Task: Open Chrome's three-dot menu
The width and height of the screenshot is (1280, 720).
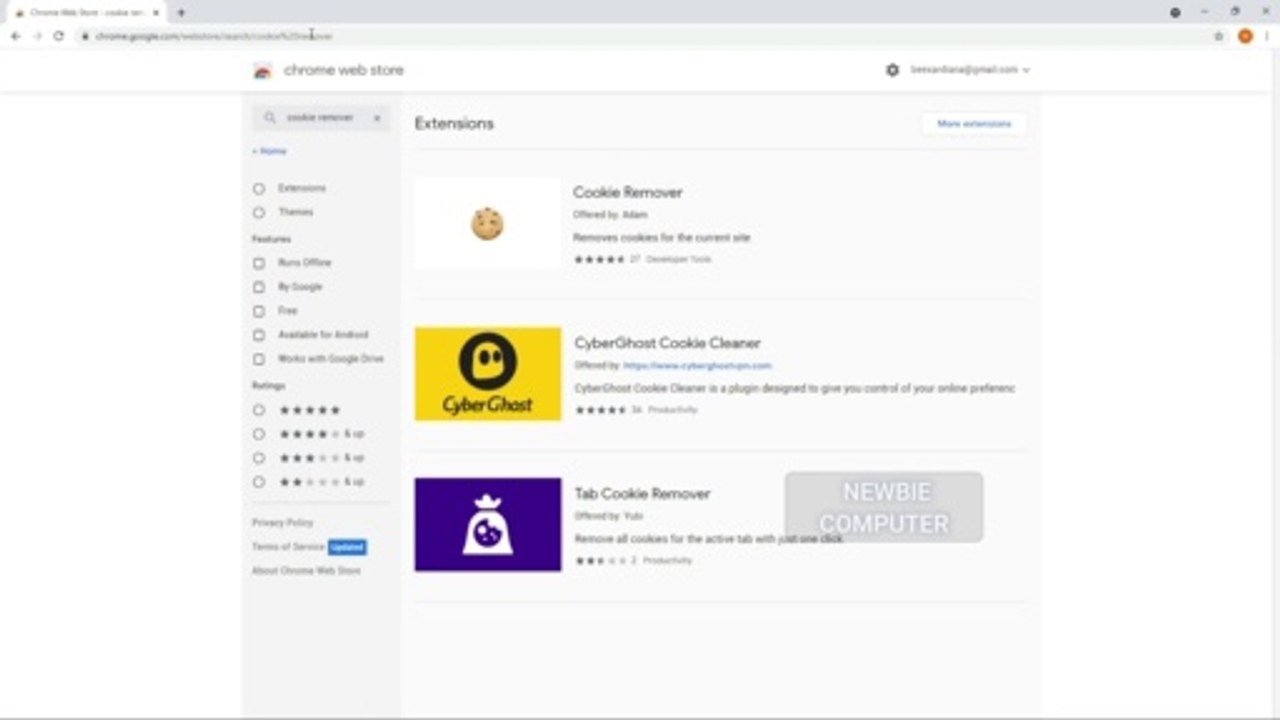Action: (1267, 36)
